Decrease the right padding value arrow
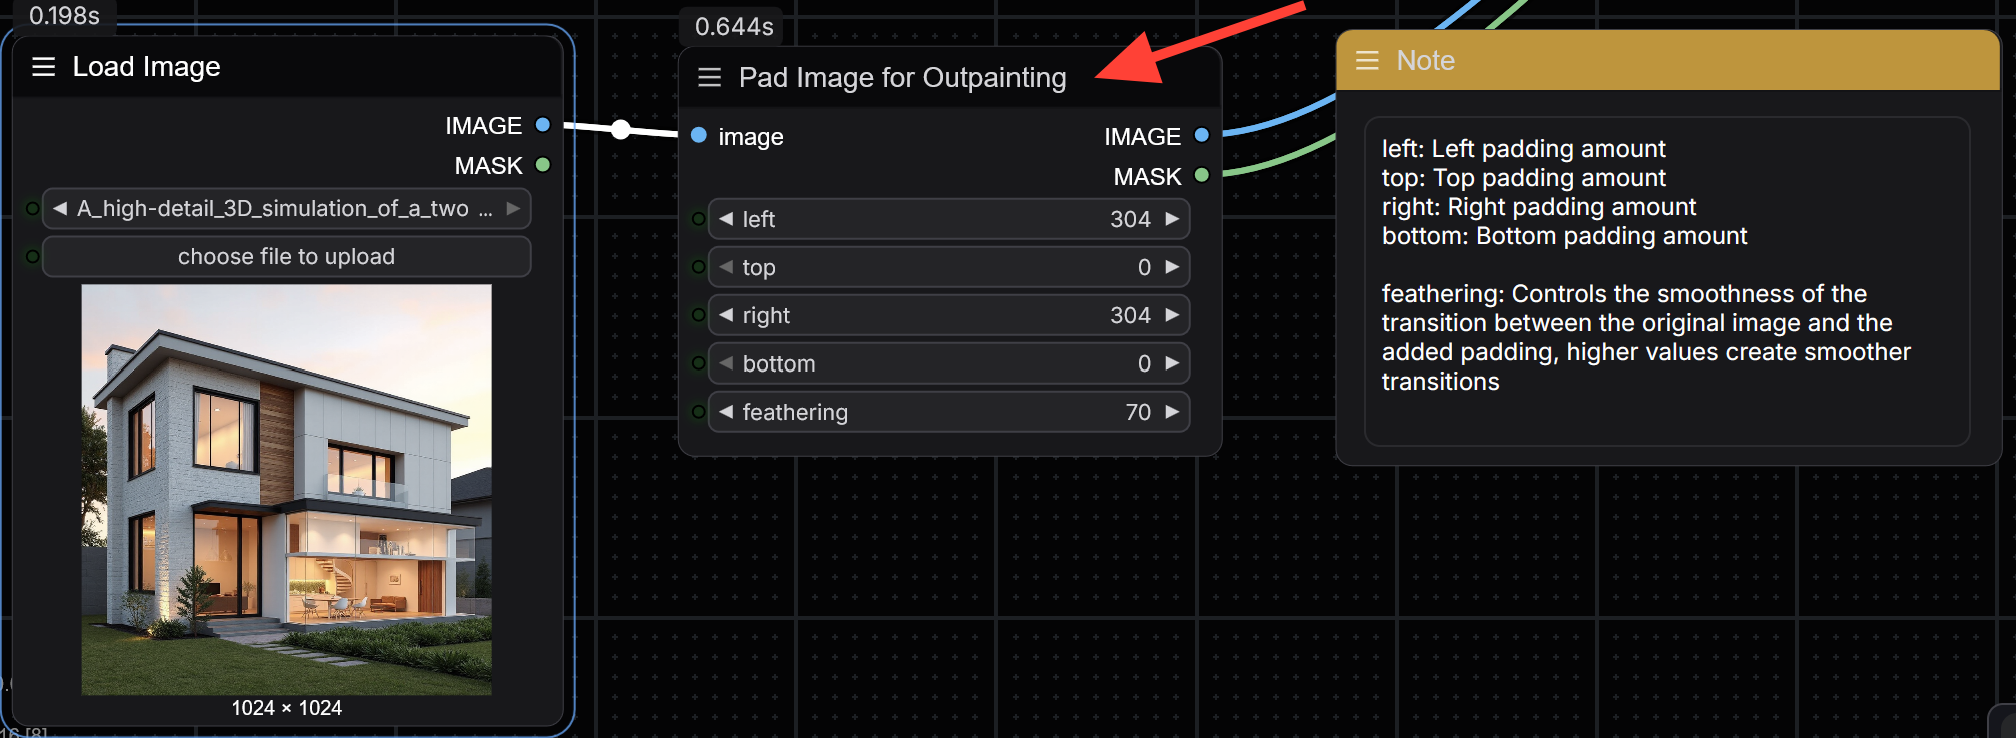 pos(726,315)
